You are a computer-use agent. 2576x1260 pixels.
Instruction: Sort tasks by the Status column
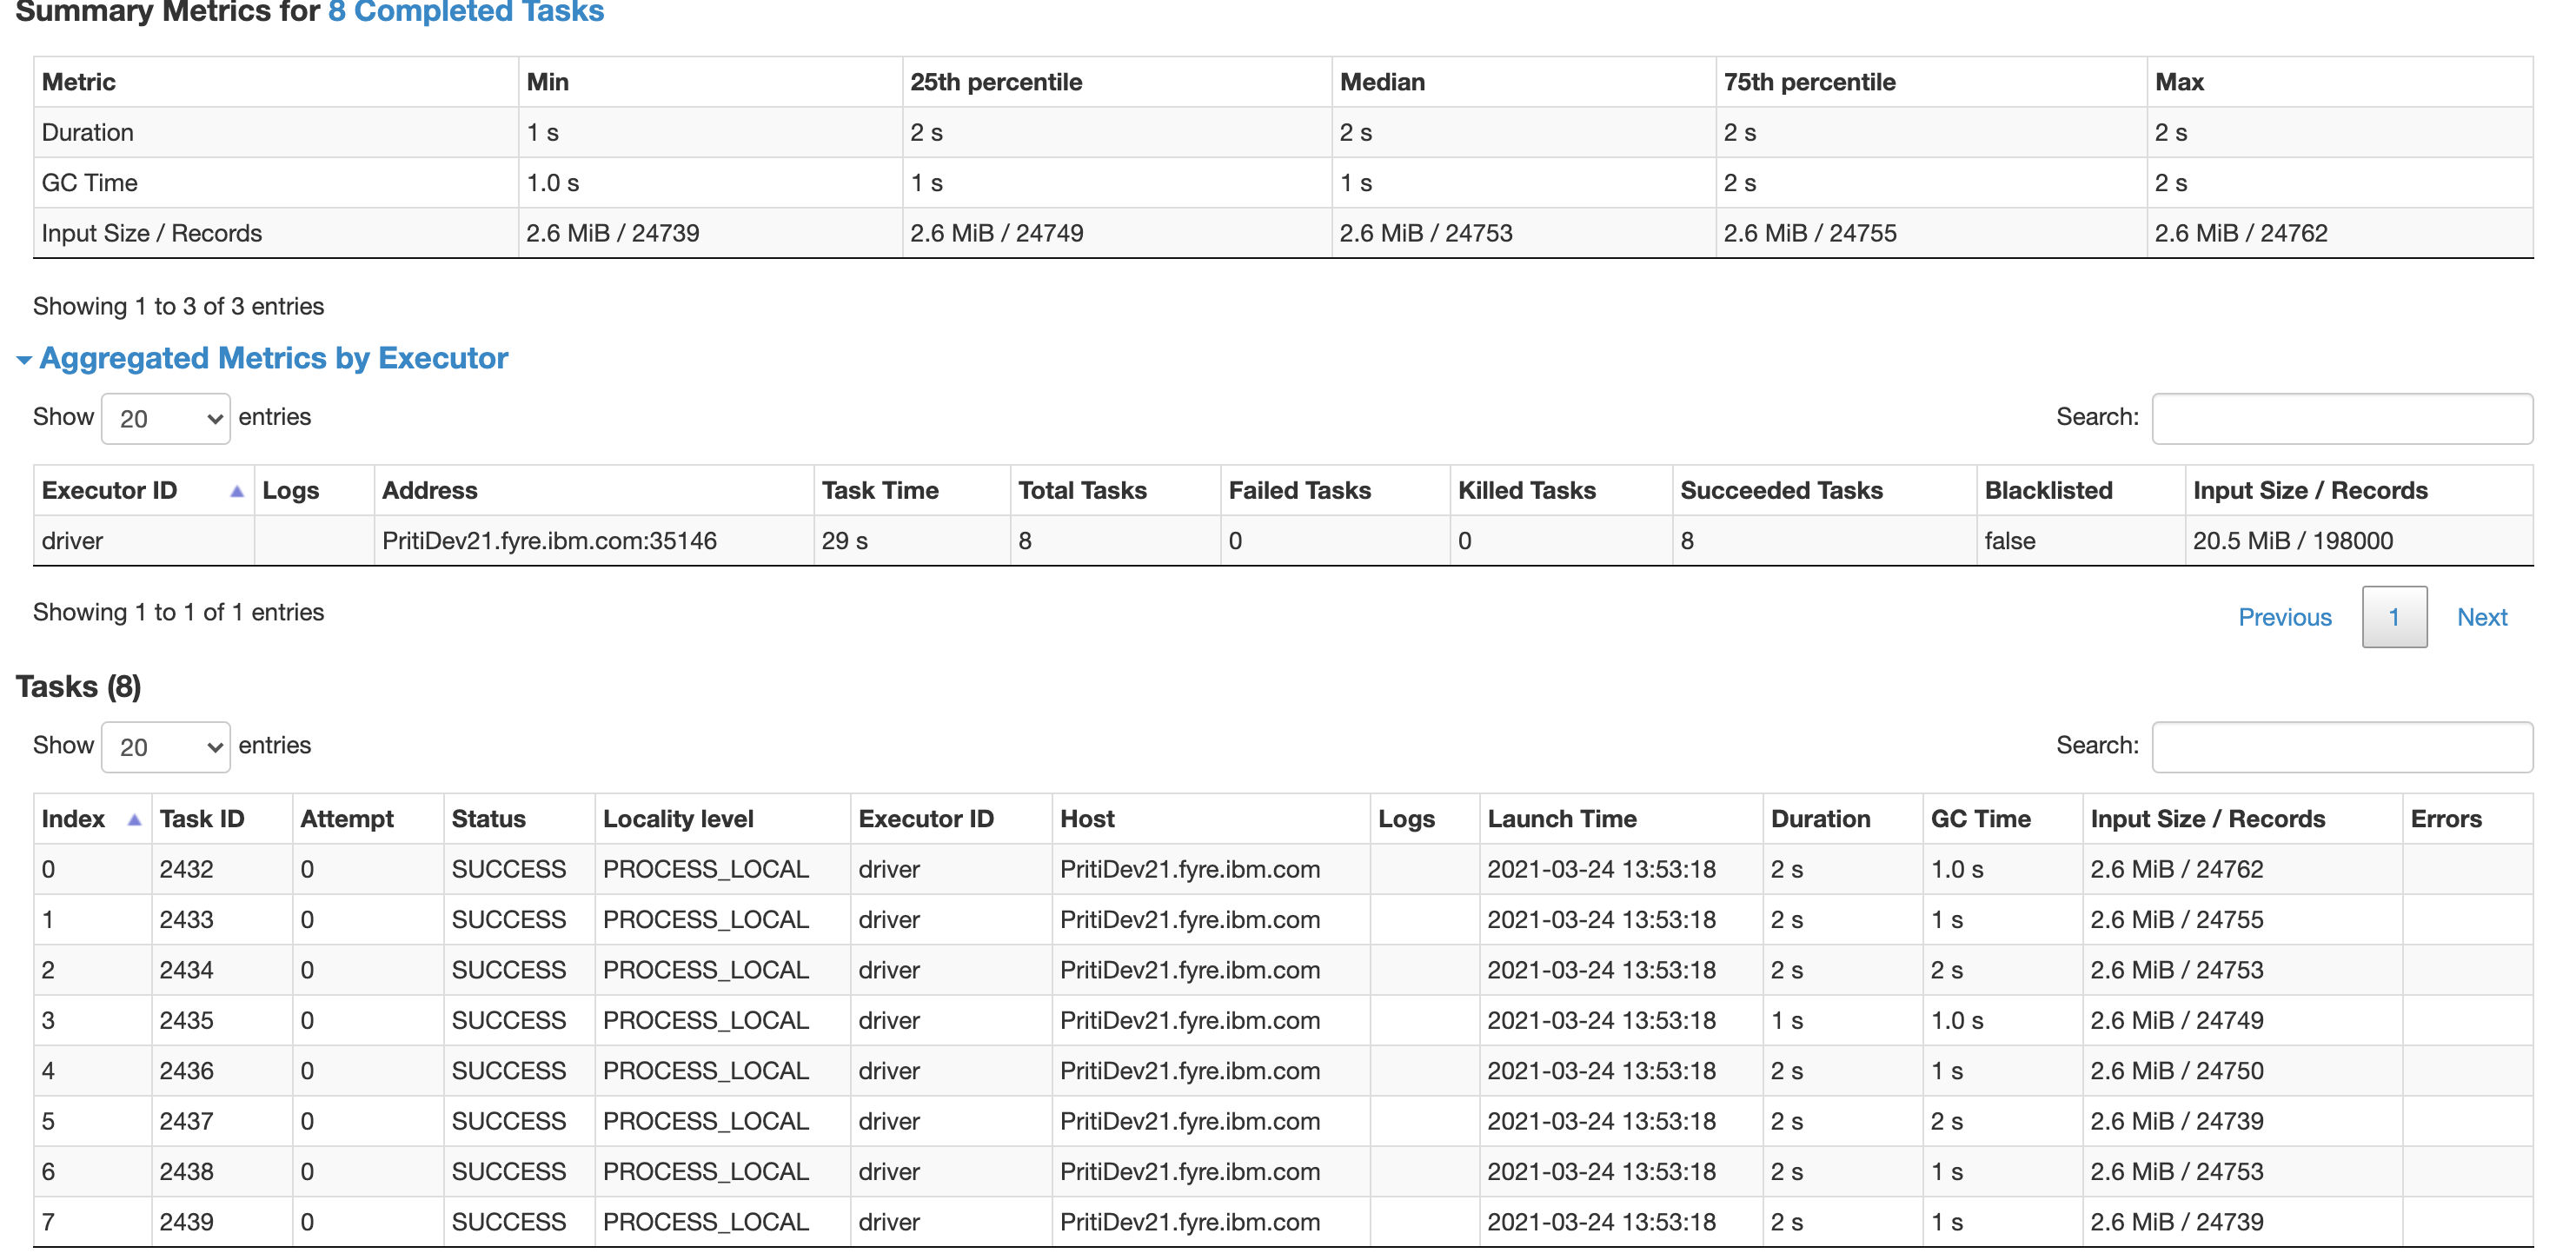pos(489,818)
